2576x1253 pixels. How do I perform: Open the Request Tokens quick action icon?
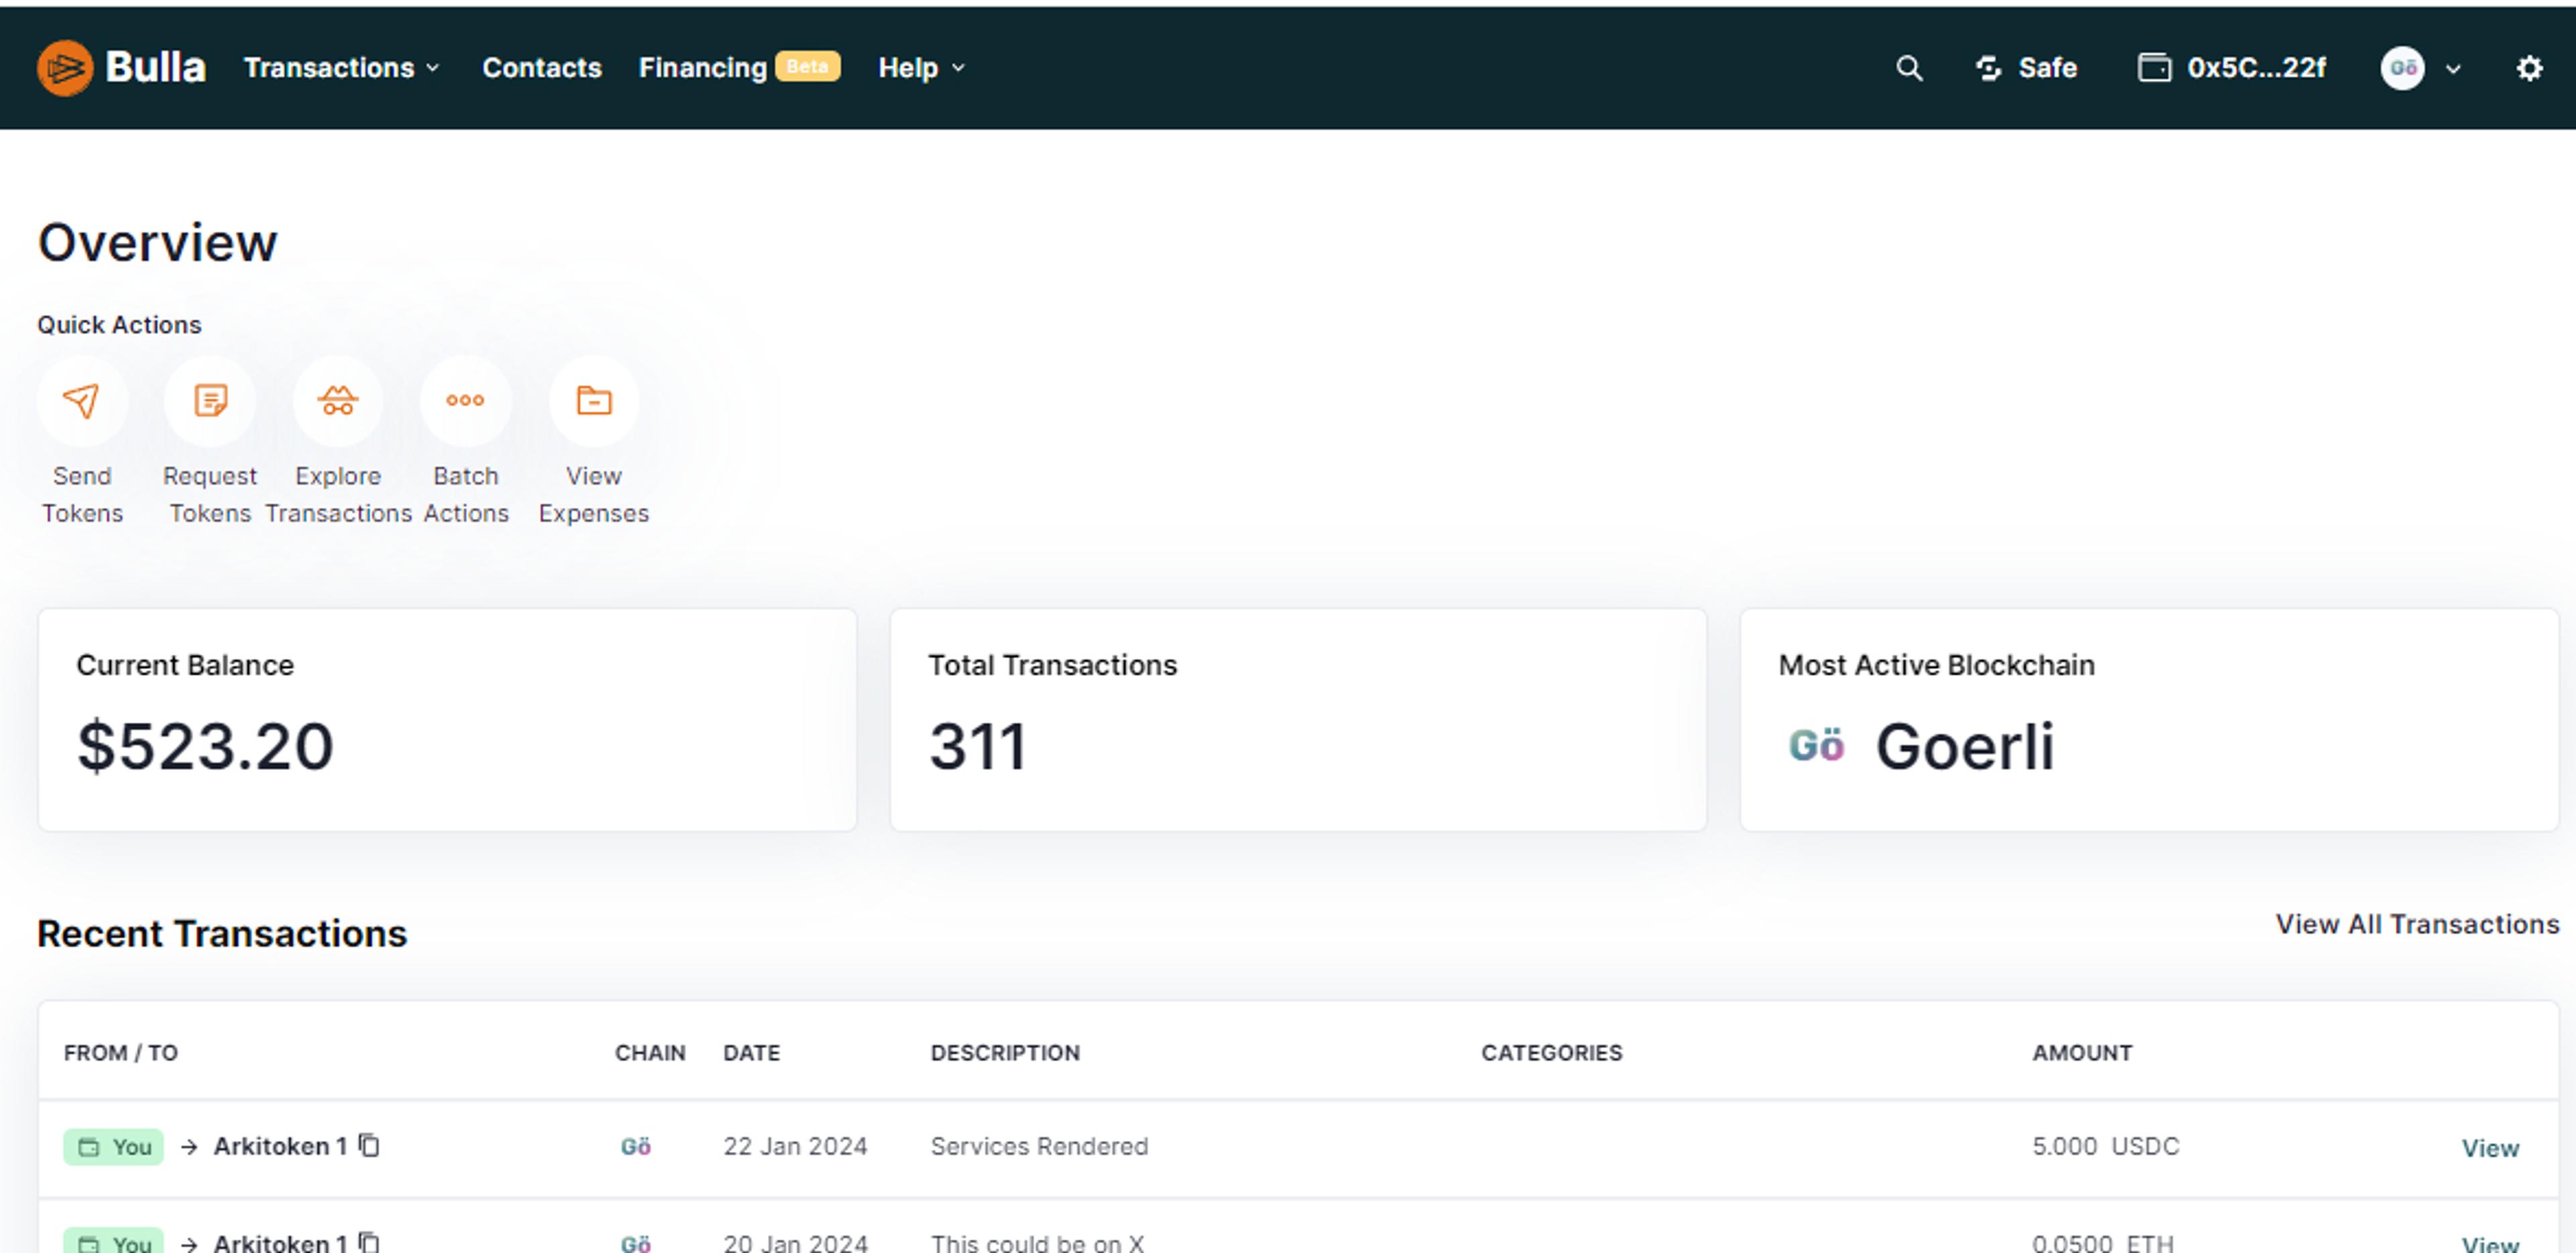point(210,401)
